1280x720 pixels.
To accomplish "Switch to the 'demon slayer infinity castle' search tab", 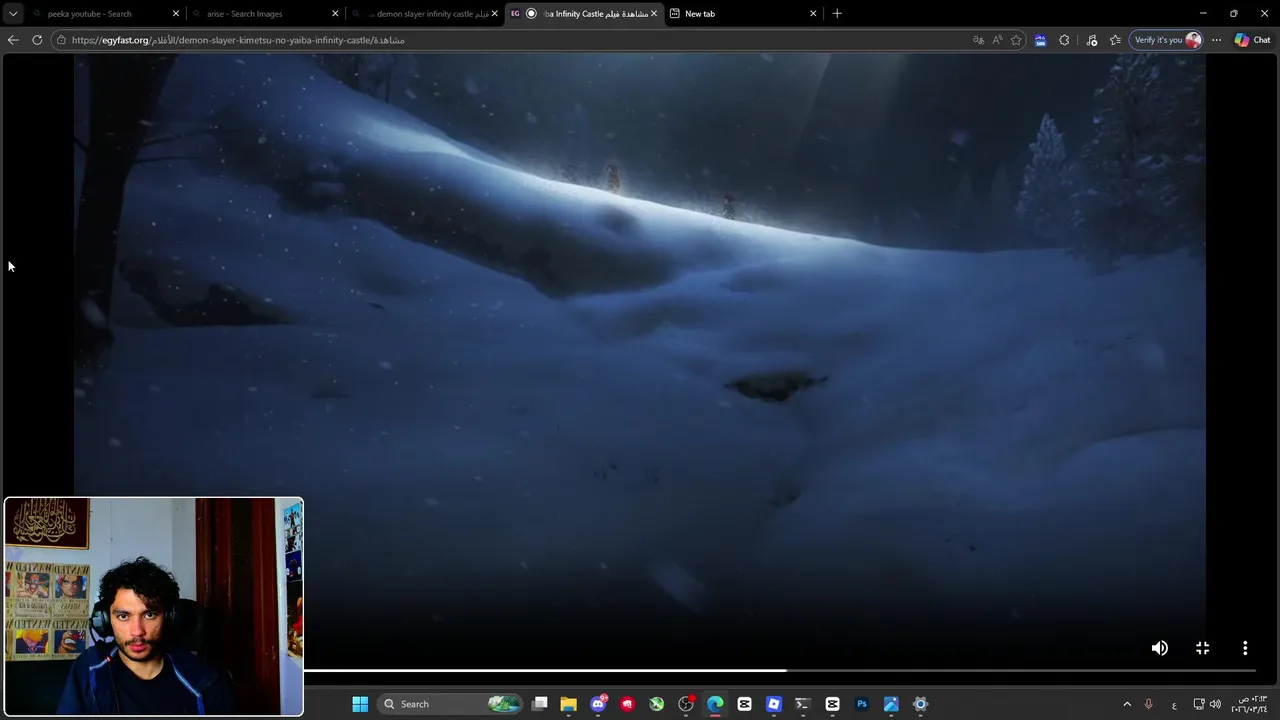I will pos(423,14).
